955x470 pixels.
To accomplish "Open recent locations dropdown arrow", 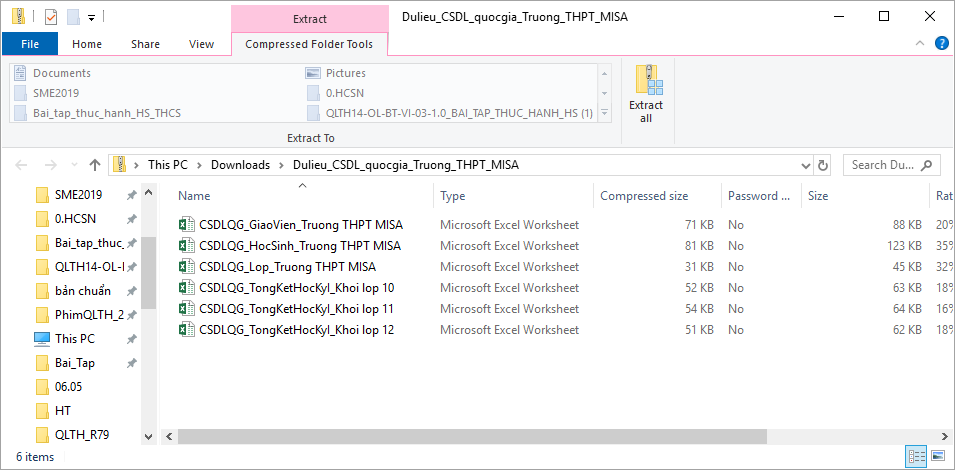I will (x=74, y=165).
